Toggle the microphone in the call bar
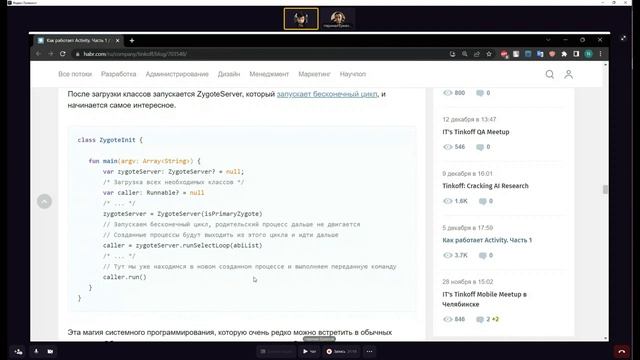The height and width of the screenshot is (360, 640). (36, 351)
